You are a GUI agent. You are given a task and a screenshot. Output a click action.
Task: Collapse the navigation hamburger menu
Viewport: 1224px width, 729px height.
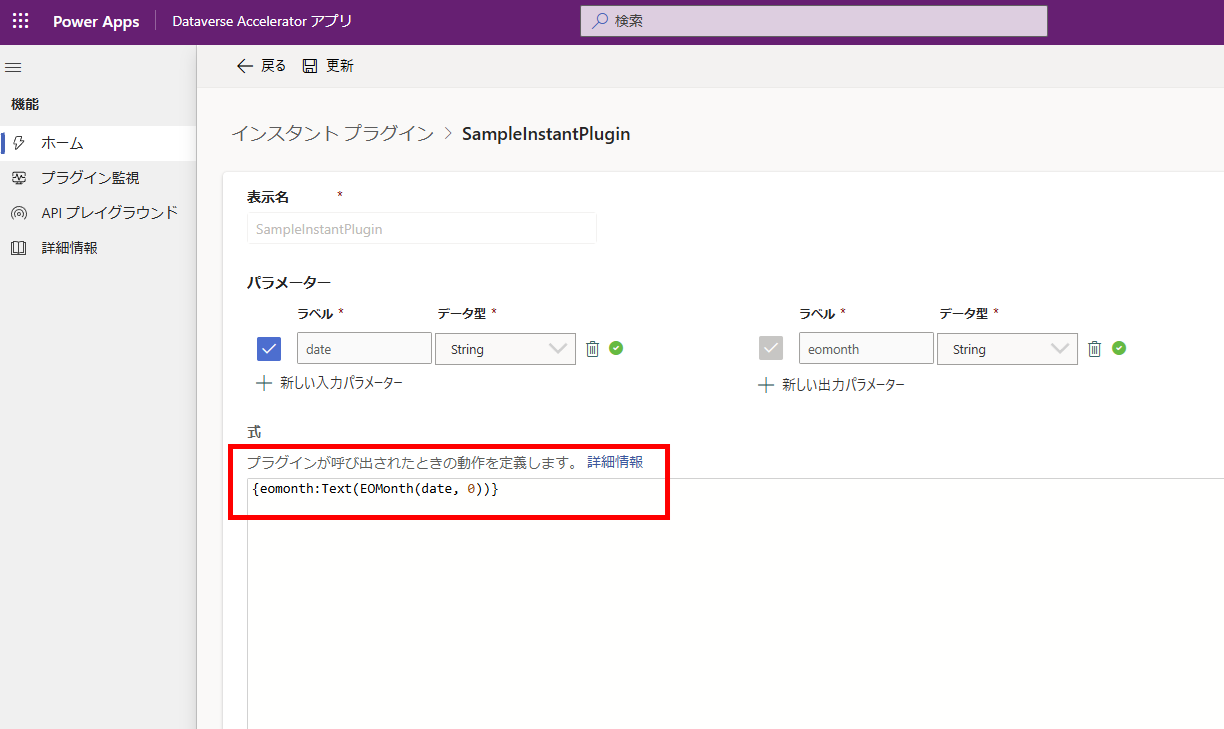coord(14,67)
